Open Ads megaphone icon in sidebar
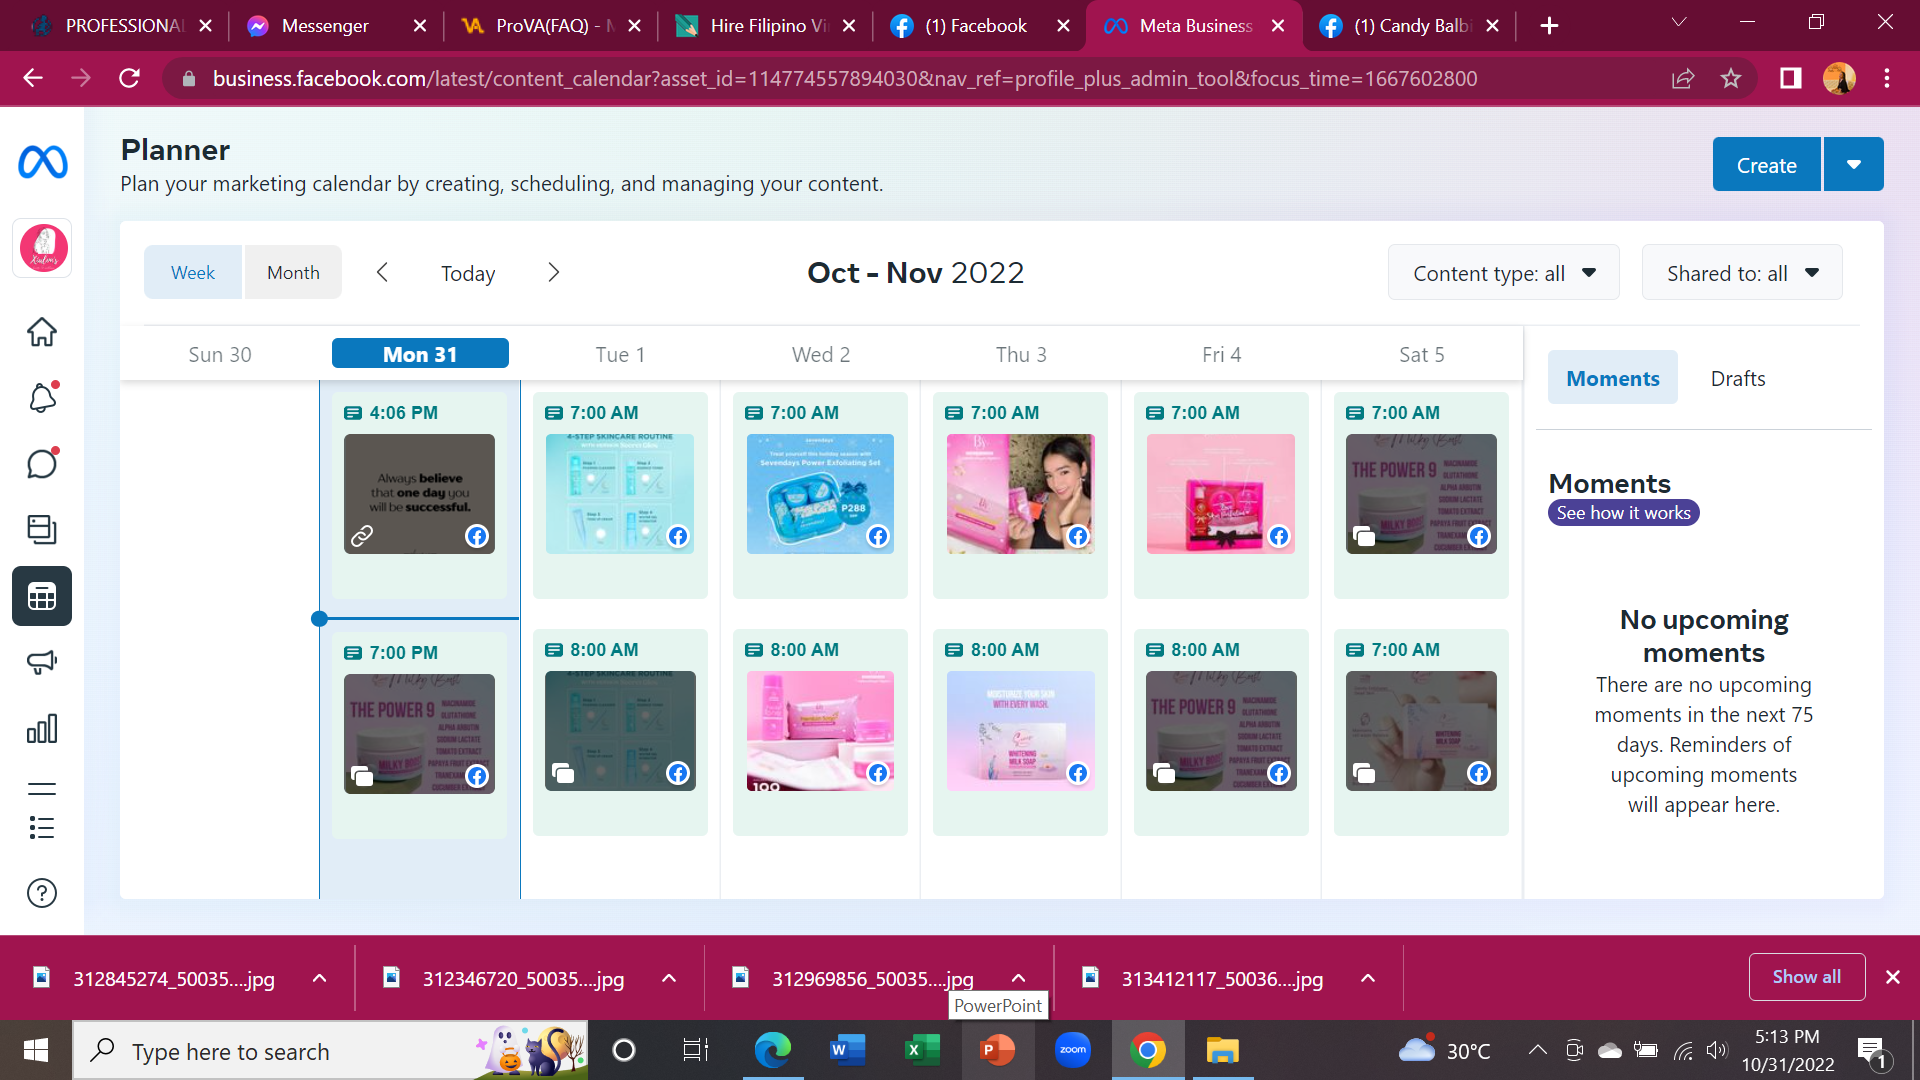Screen dimensions: 1920x1080 42,662
